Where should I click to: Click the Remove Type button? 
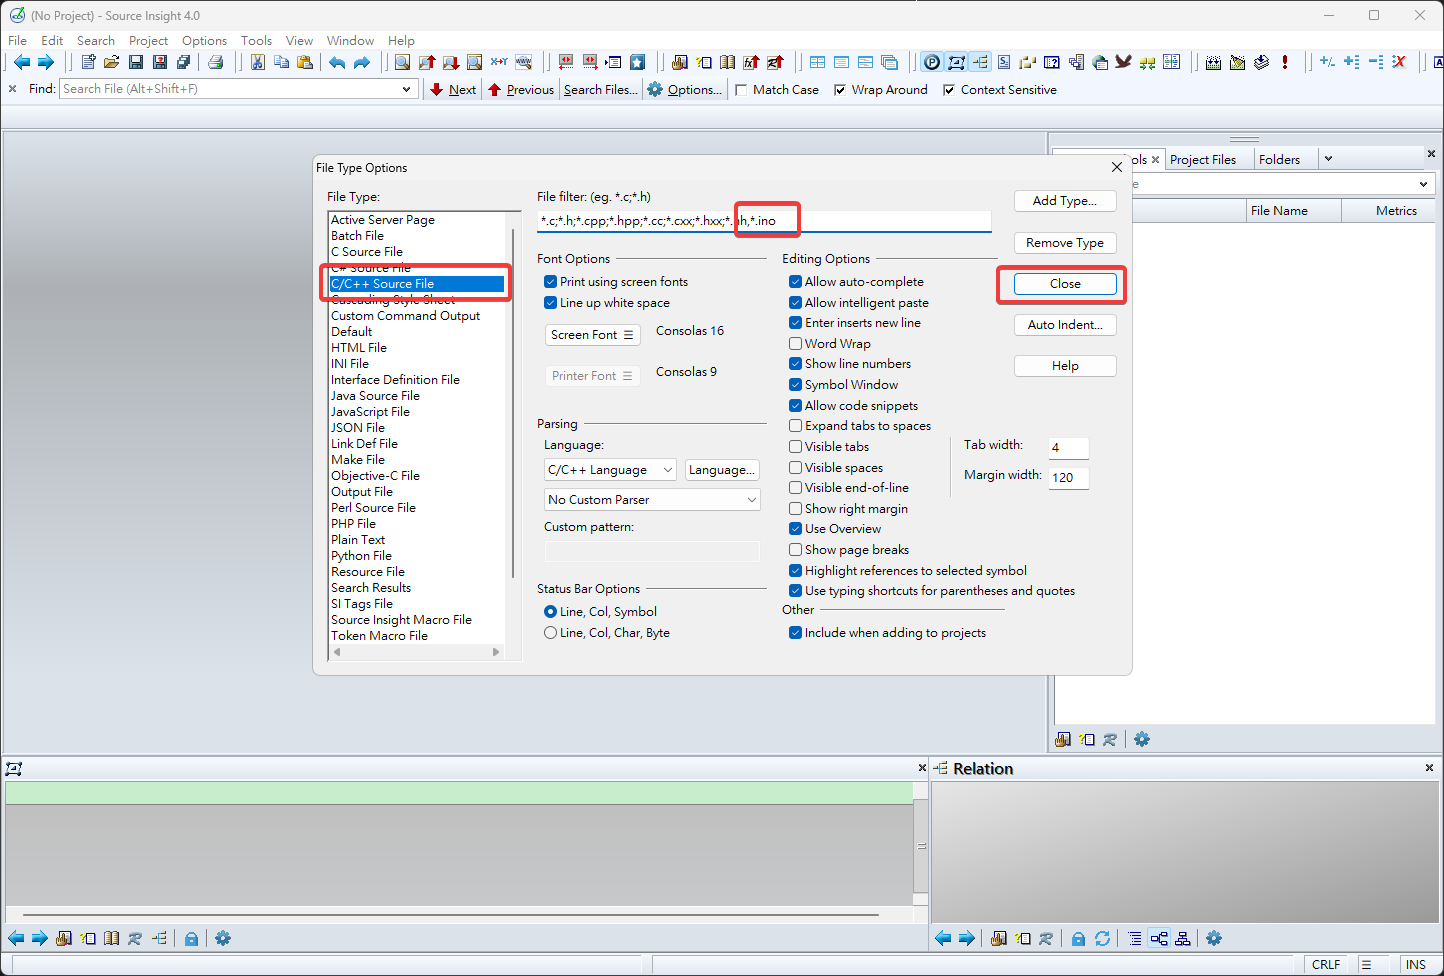click(1065, 243)
